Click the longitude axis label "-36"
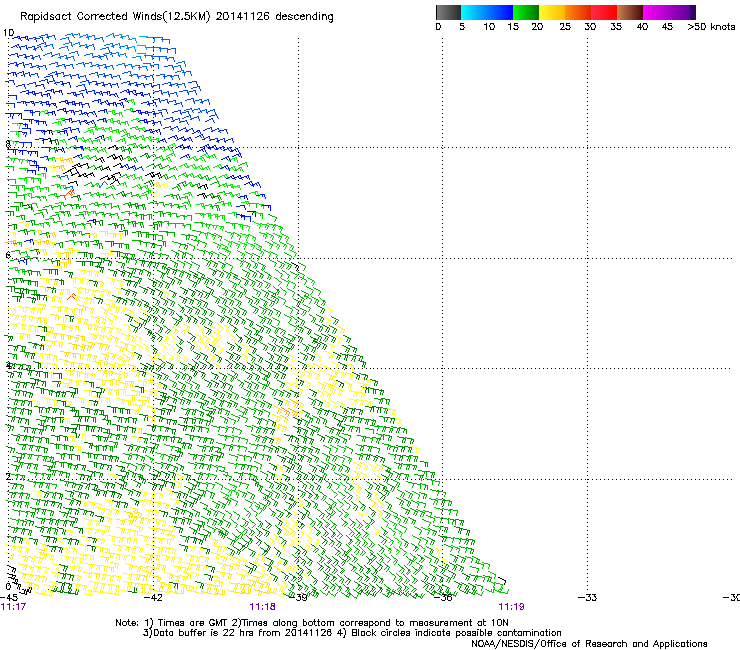 tap(443, 598)
